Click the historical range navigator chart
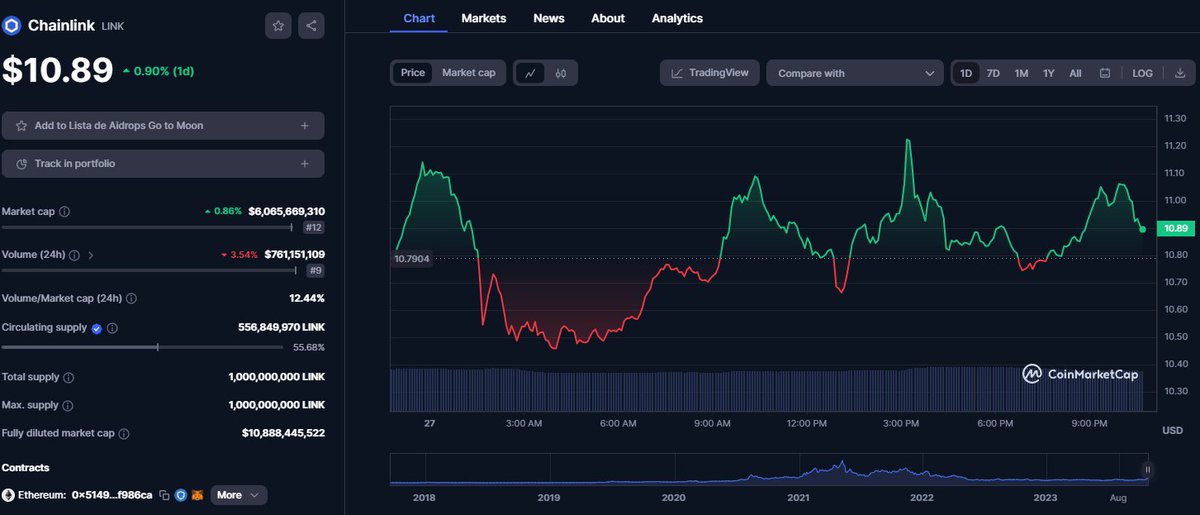 pos(769,469)
